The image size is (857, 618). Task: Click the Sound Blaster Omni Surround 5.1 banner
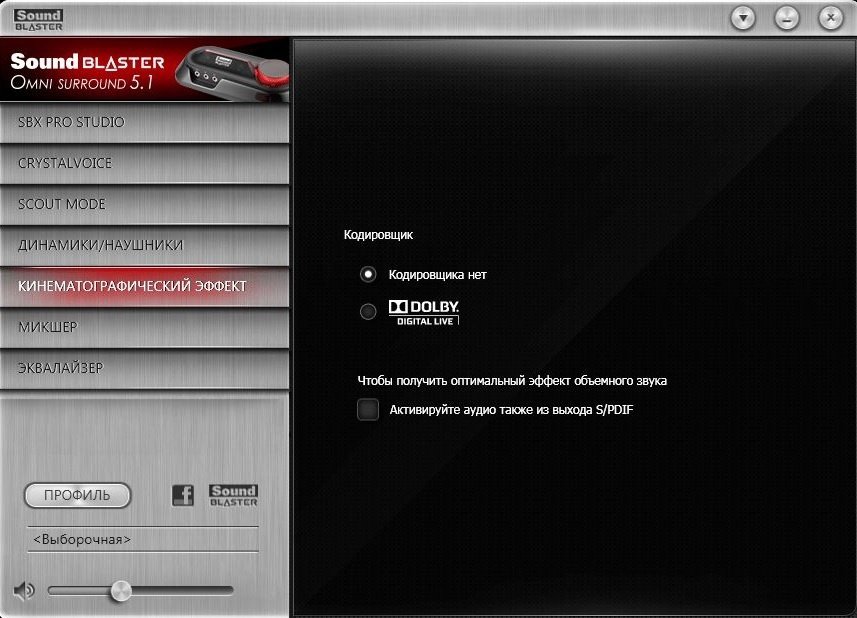[x=144, y=70]
